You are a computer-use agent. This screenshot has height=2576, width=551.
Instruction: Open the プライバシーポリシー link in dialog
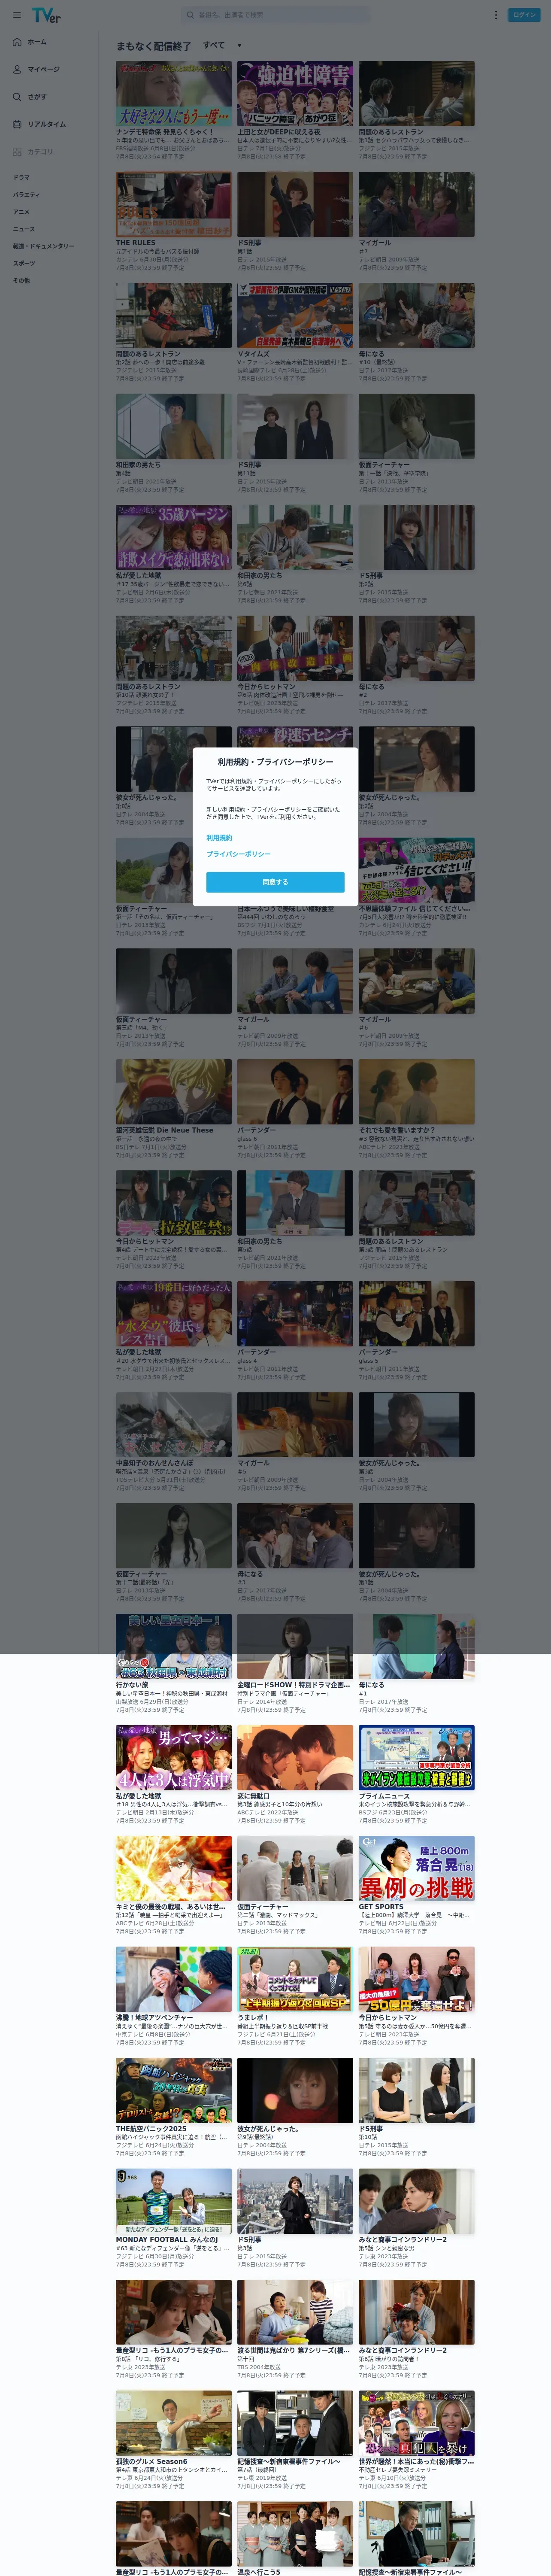coord(238,854)
